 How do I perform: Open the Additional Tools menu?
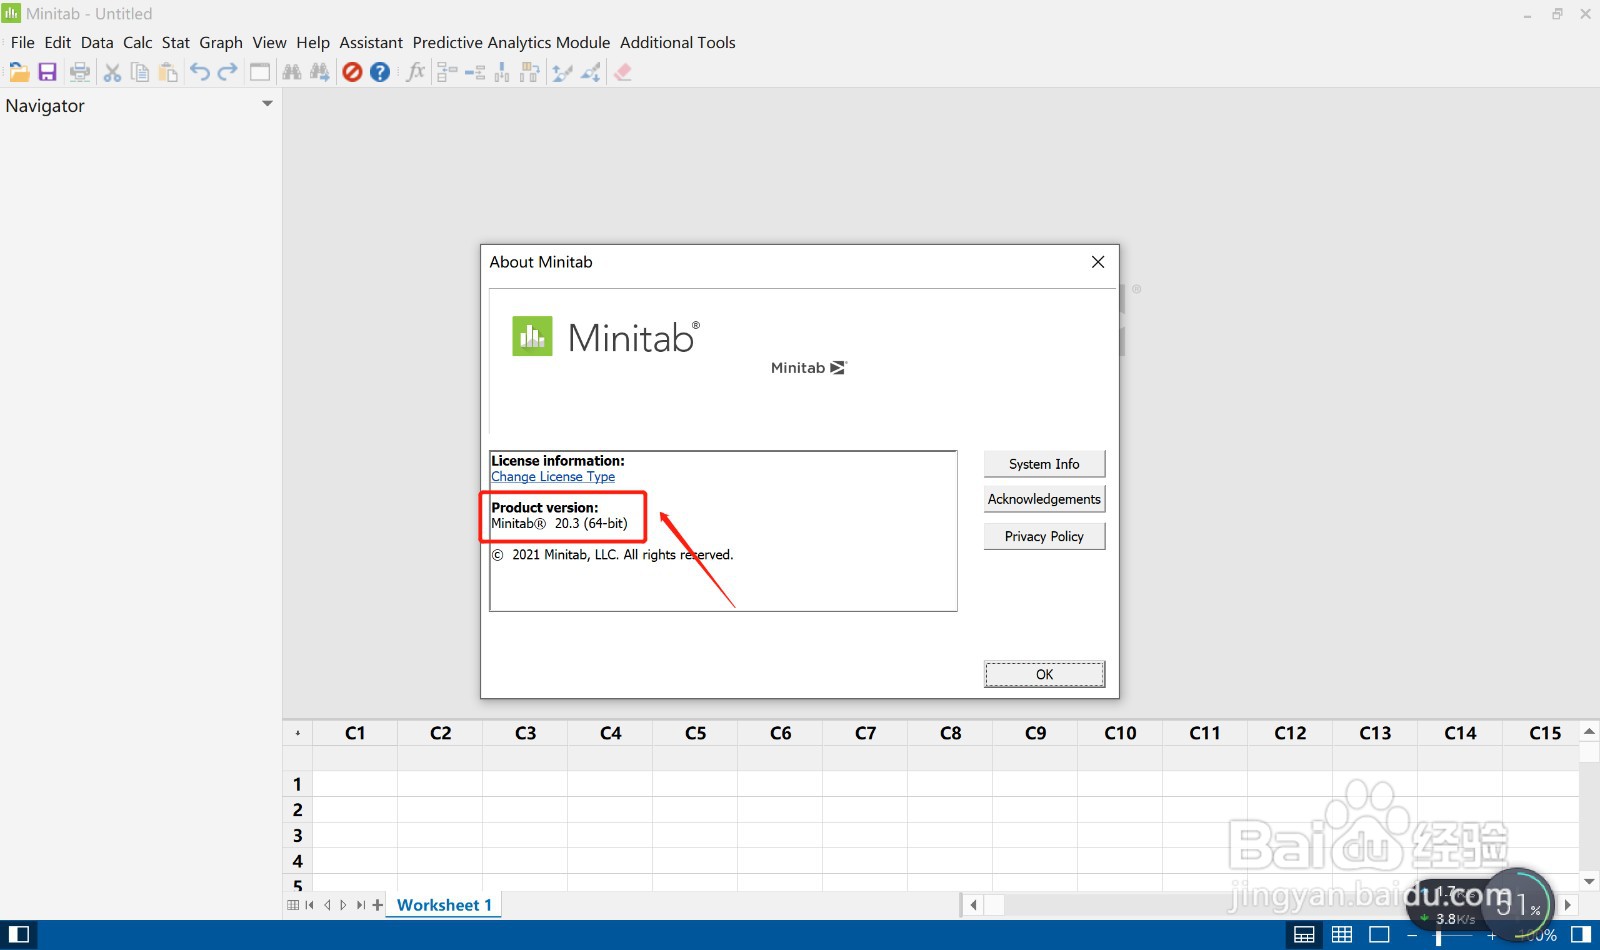678,42
